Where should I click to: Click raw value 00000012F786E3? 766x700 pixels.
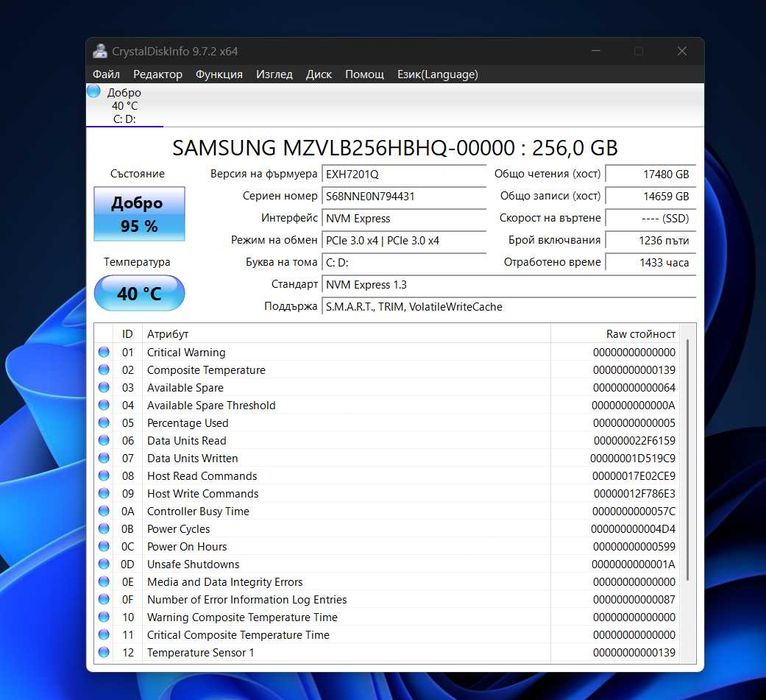tap(635, 493)
